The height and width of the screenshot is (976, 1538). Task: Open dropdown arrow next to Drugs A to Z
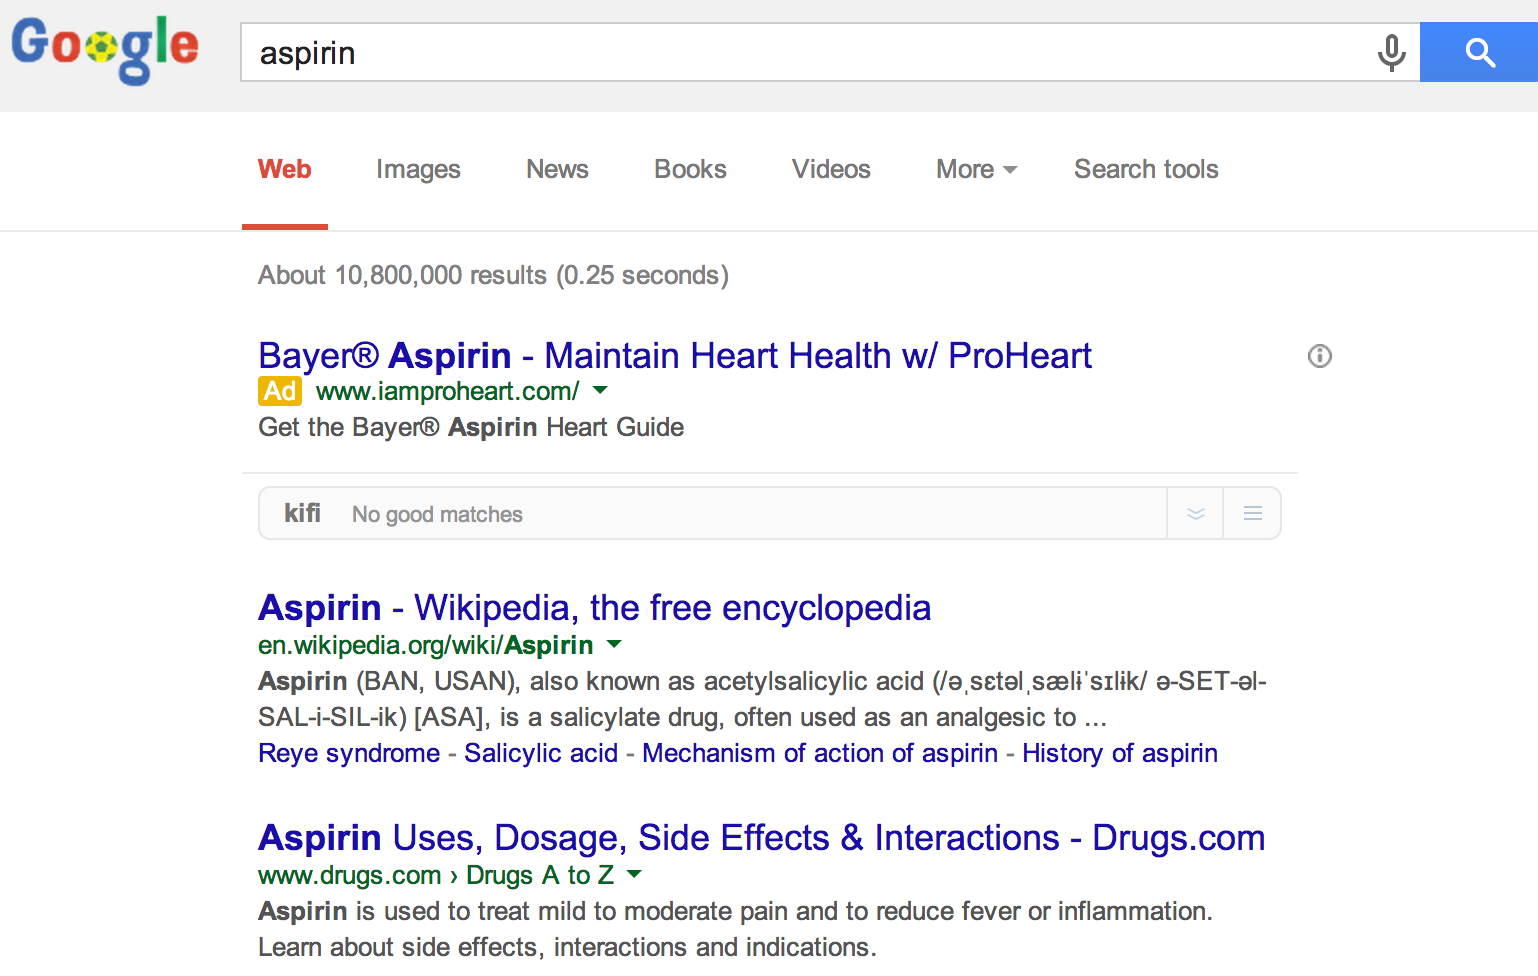point(633,874)
